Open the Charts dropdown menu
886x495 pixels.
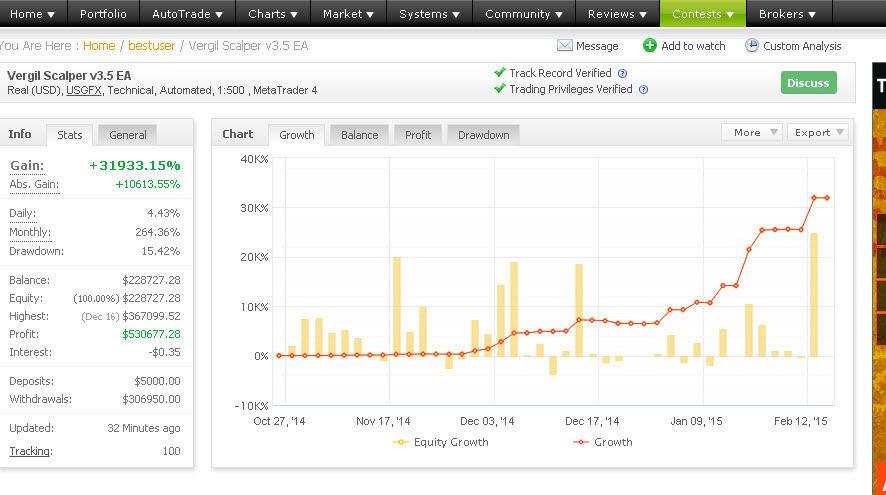273,14
